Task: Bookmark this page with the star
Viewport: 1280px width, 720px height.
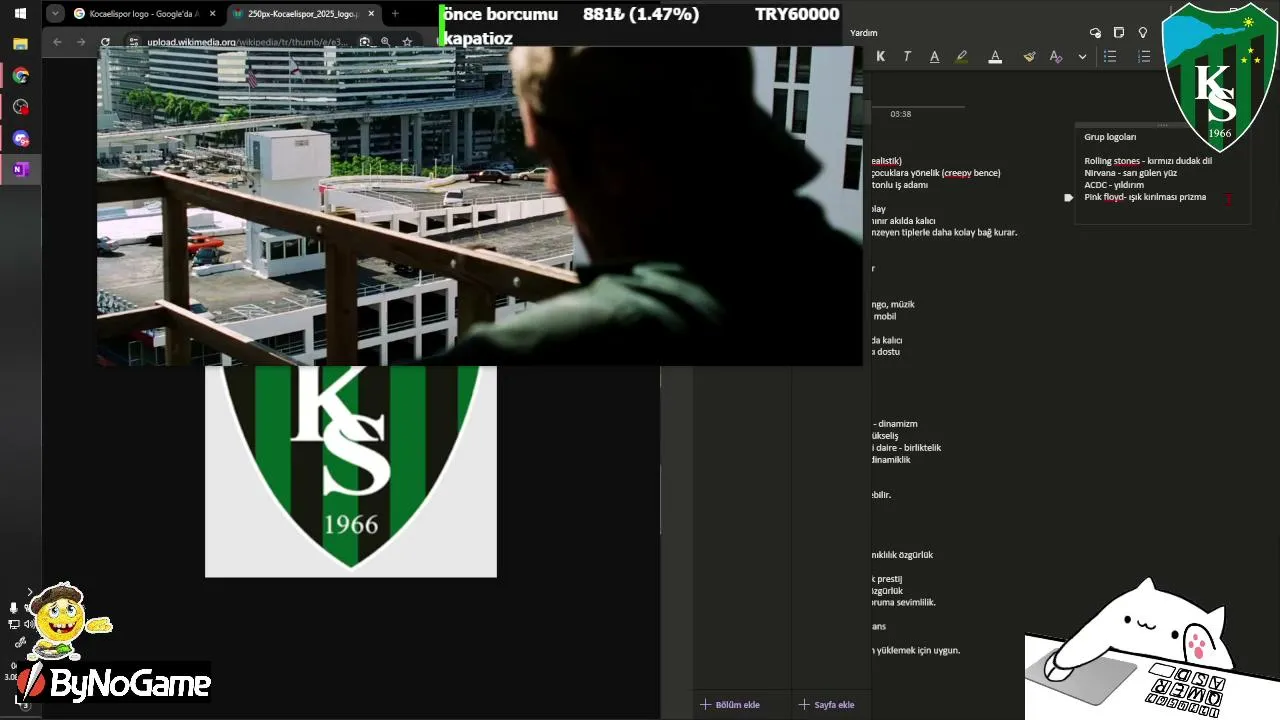Action: [407, 42]
